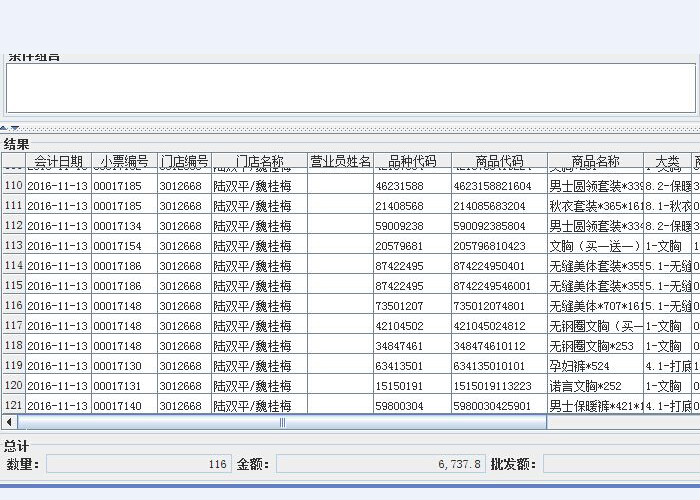Click the expand-down arrow on the splitter bar
This screenshot has width=700, height=500.
pos(14,128)
